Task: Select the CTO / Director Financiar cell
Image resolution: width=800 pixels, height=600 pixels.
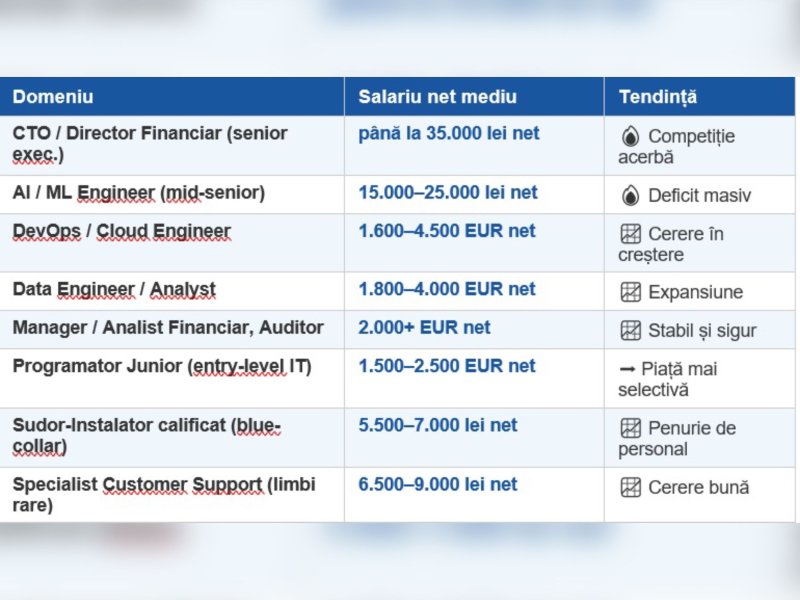Action: tap(150, 144)
